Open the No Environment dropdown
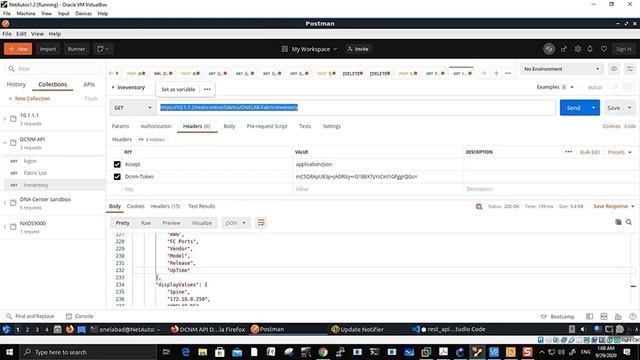 [x=562, y=69]
